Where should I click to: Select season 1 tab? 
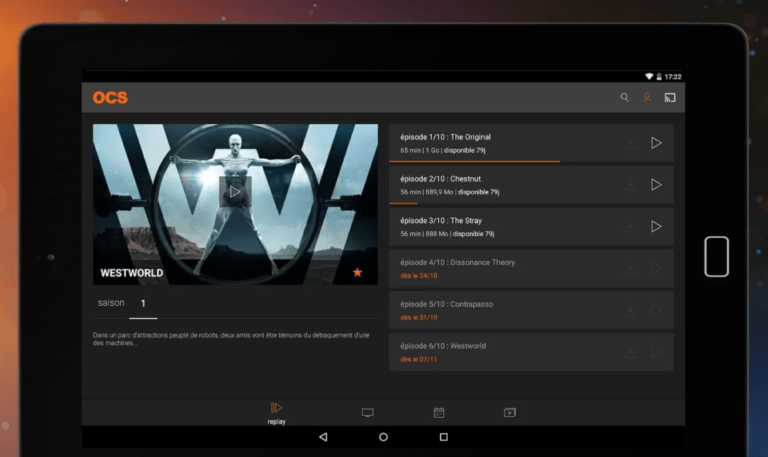[x=143, y=303]
